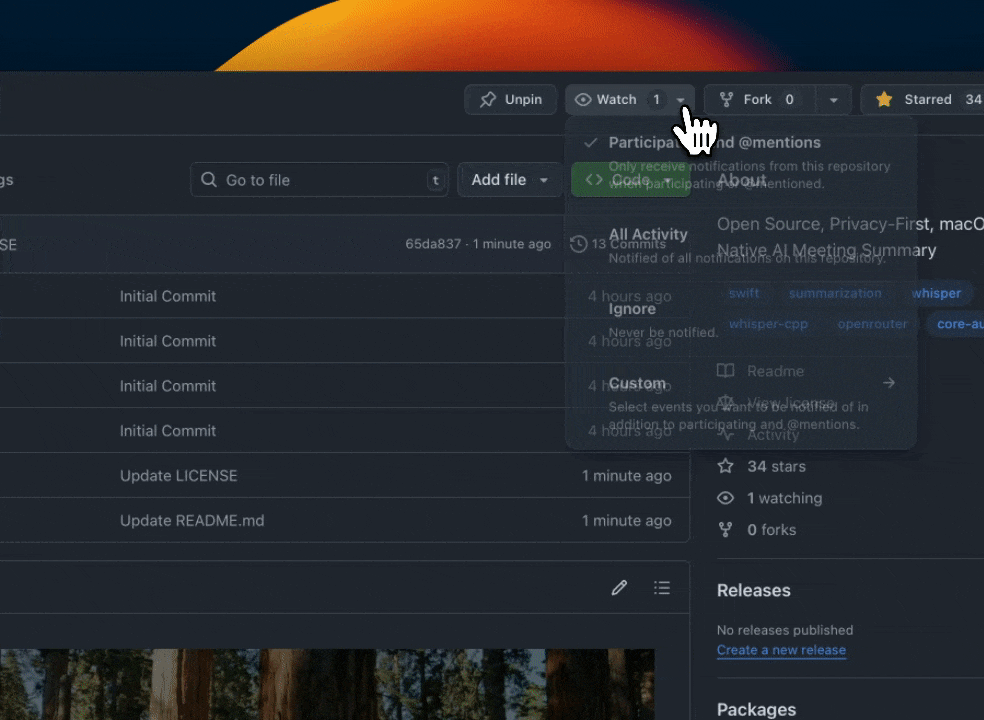Open Custom notification settings
Image resolution: width=984 pixels, height=720 pixels.
637,384
